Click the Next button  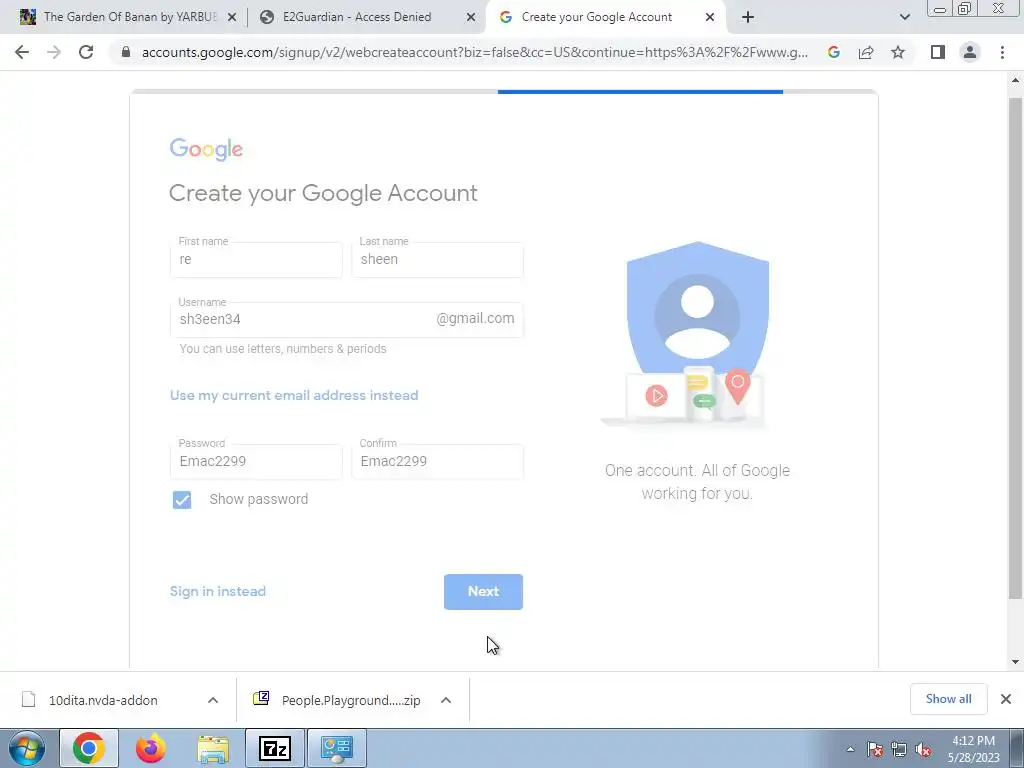(483, 592)
